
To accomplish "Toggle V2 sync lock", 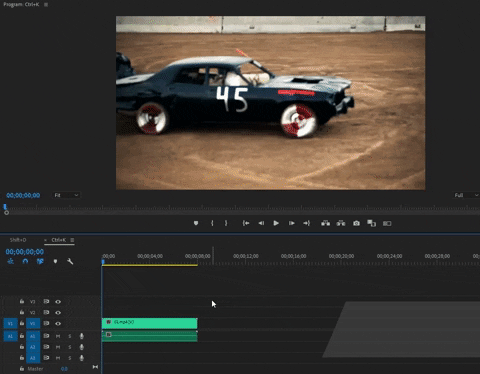I will point(46,312).
